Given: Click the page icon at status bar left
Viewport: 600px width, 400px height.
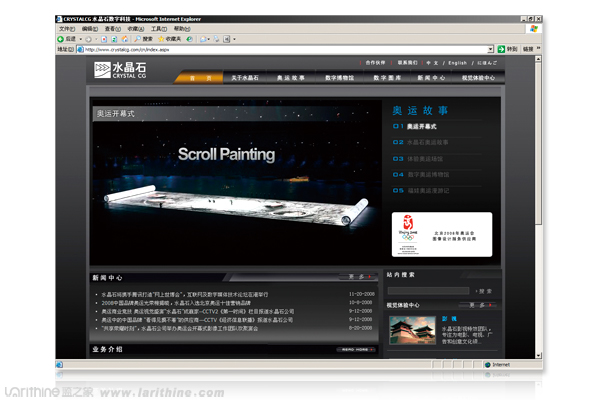Looking at the screenshot, I should point(59,365).
